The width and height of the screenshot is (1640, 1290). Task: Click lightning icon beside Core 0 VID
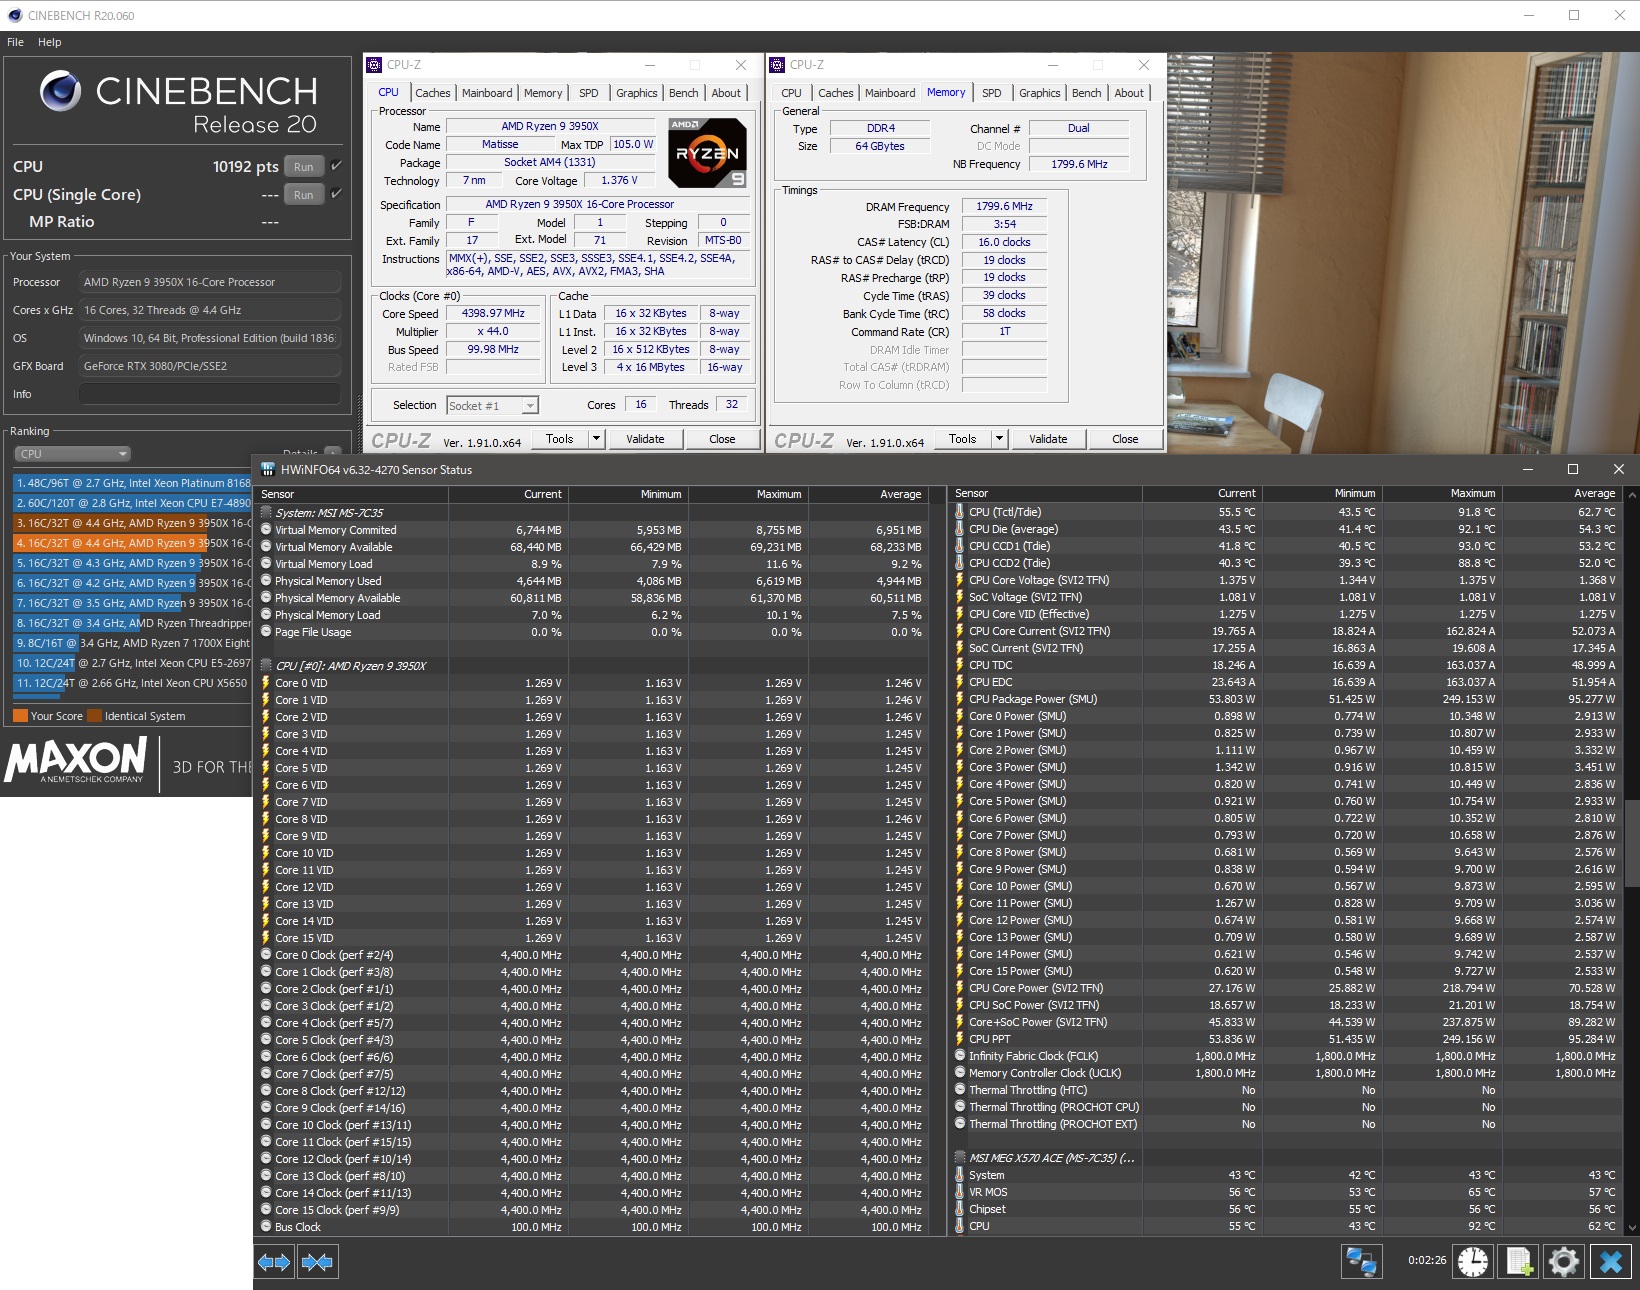[x=266, y=683]
